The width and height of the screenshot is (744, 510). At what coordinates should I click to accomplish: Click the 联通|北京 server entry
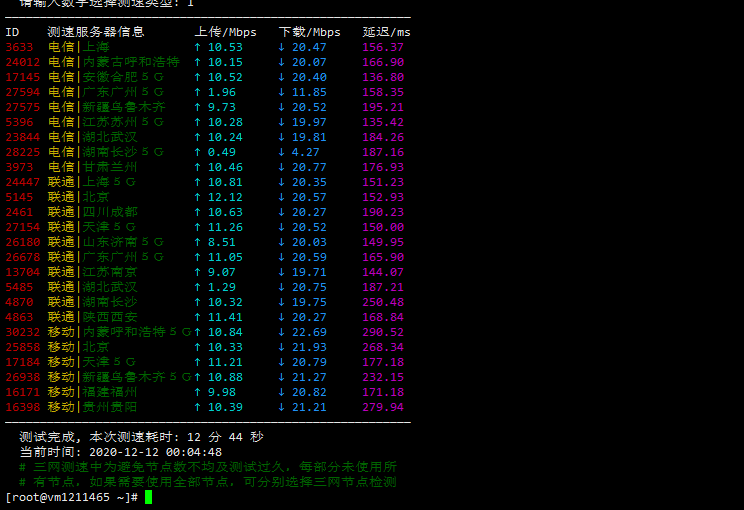coord(79,197)
